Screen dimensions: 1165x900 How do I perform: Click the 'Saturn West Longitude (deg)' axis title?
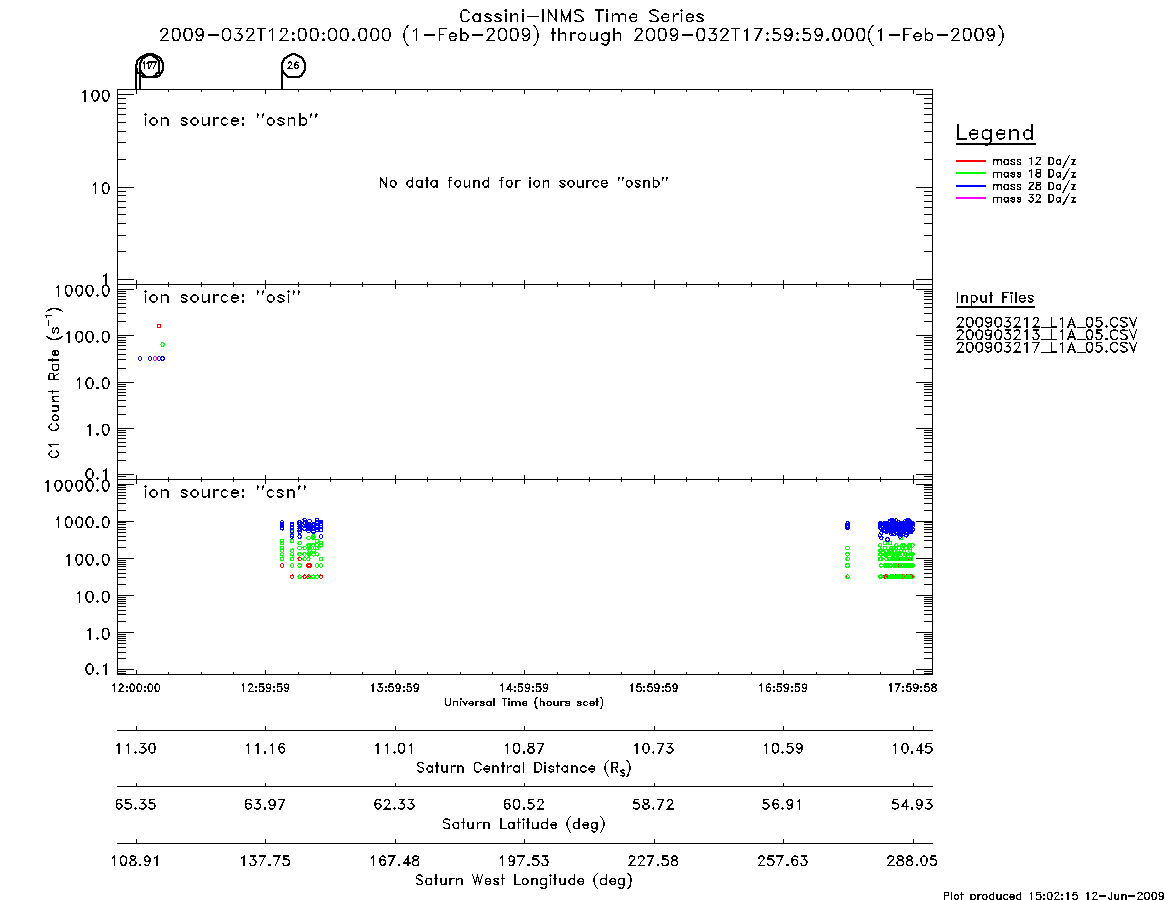click(524, 881)
